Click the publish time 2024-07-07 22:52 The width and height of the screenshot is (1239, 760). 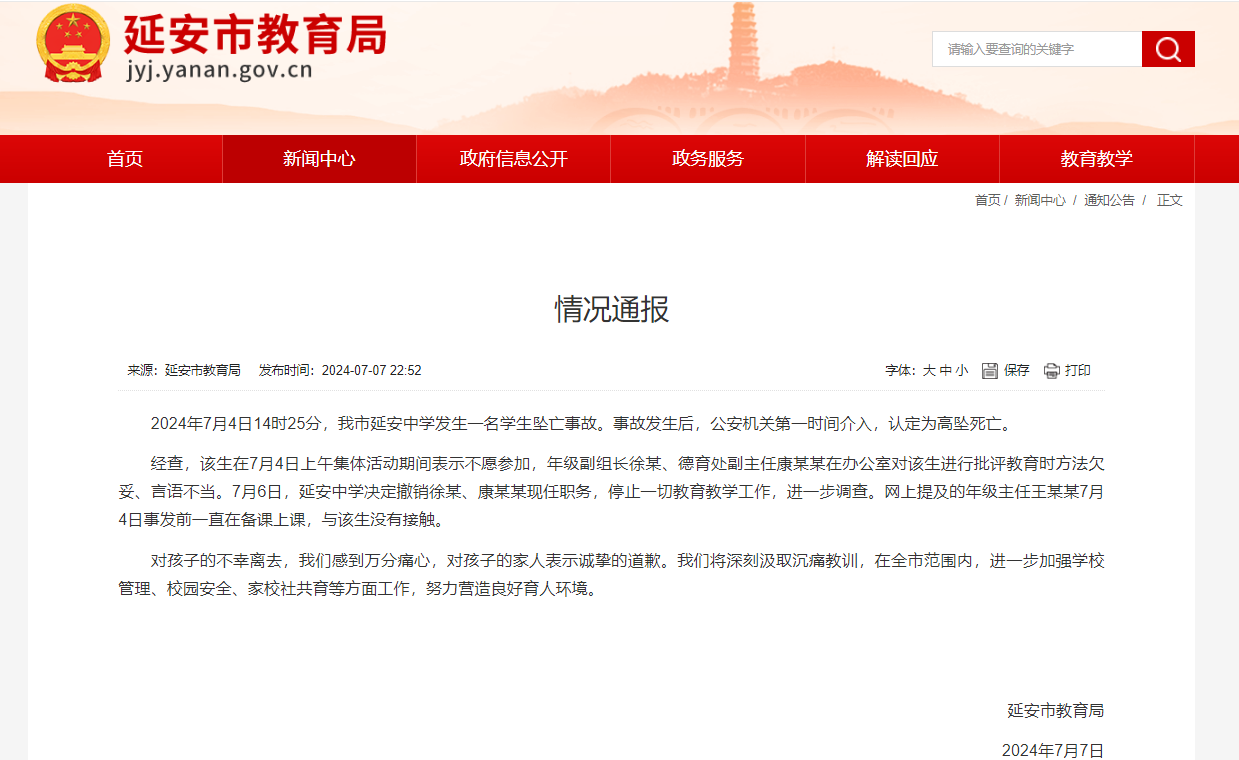coord(371,370)
